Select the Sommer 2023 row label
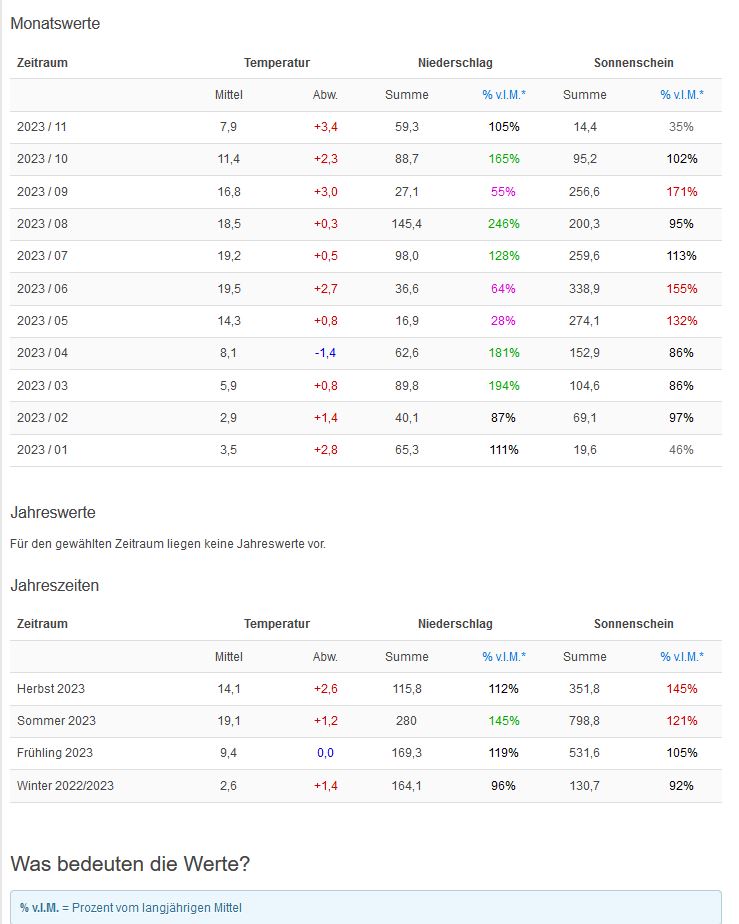Viewport: 739px width, 924px height. click(56, 721)
